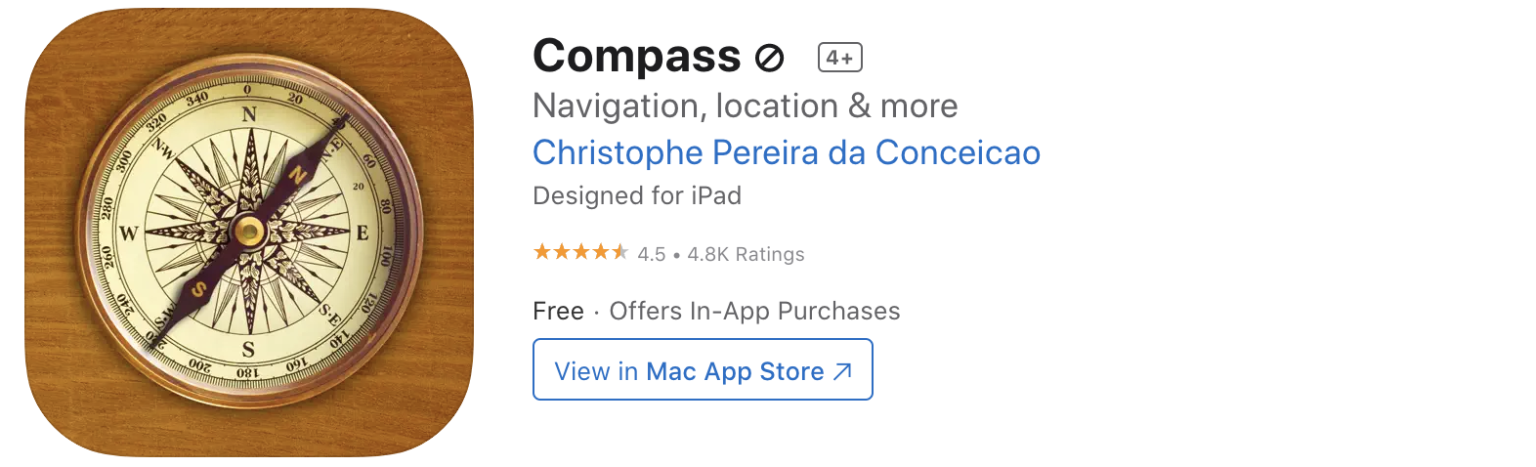Click the 4.5 average rating number
The height and width of the screenshot is (467, 1536).
coord(651,254)
